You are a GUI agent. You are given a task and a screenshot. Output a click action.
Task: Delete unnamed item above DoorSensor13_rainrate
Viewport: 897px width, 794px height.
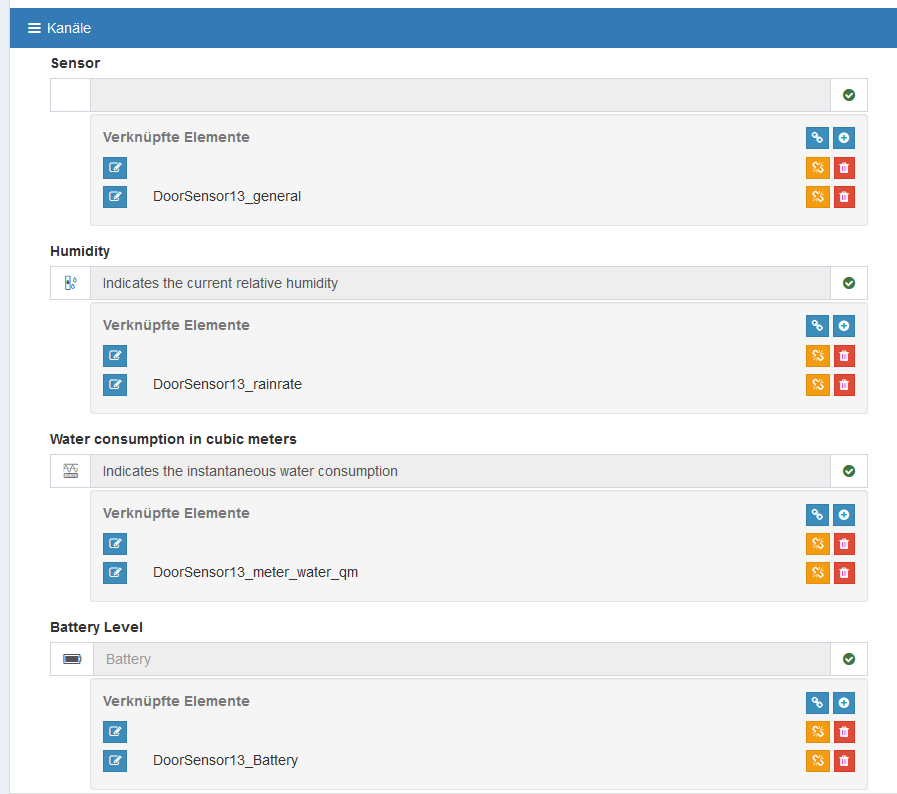click(844, 356)
